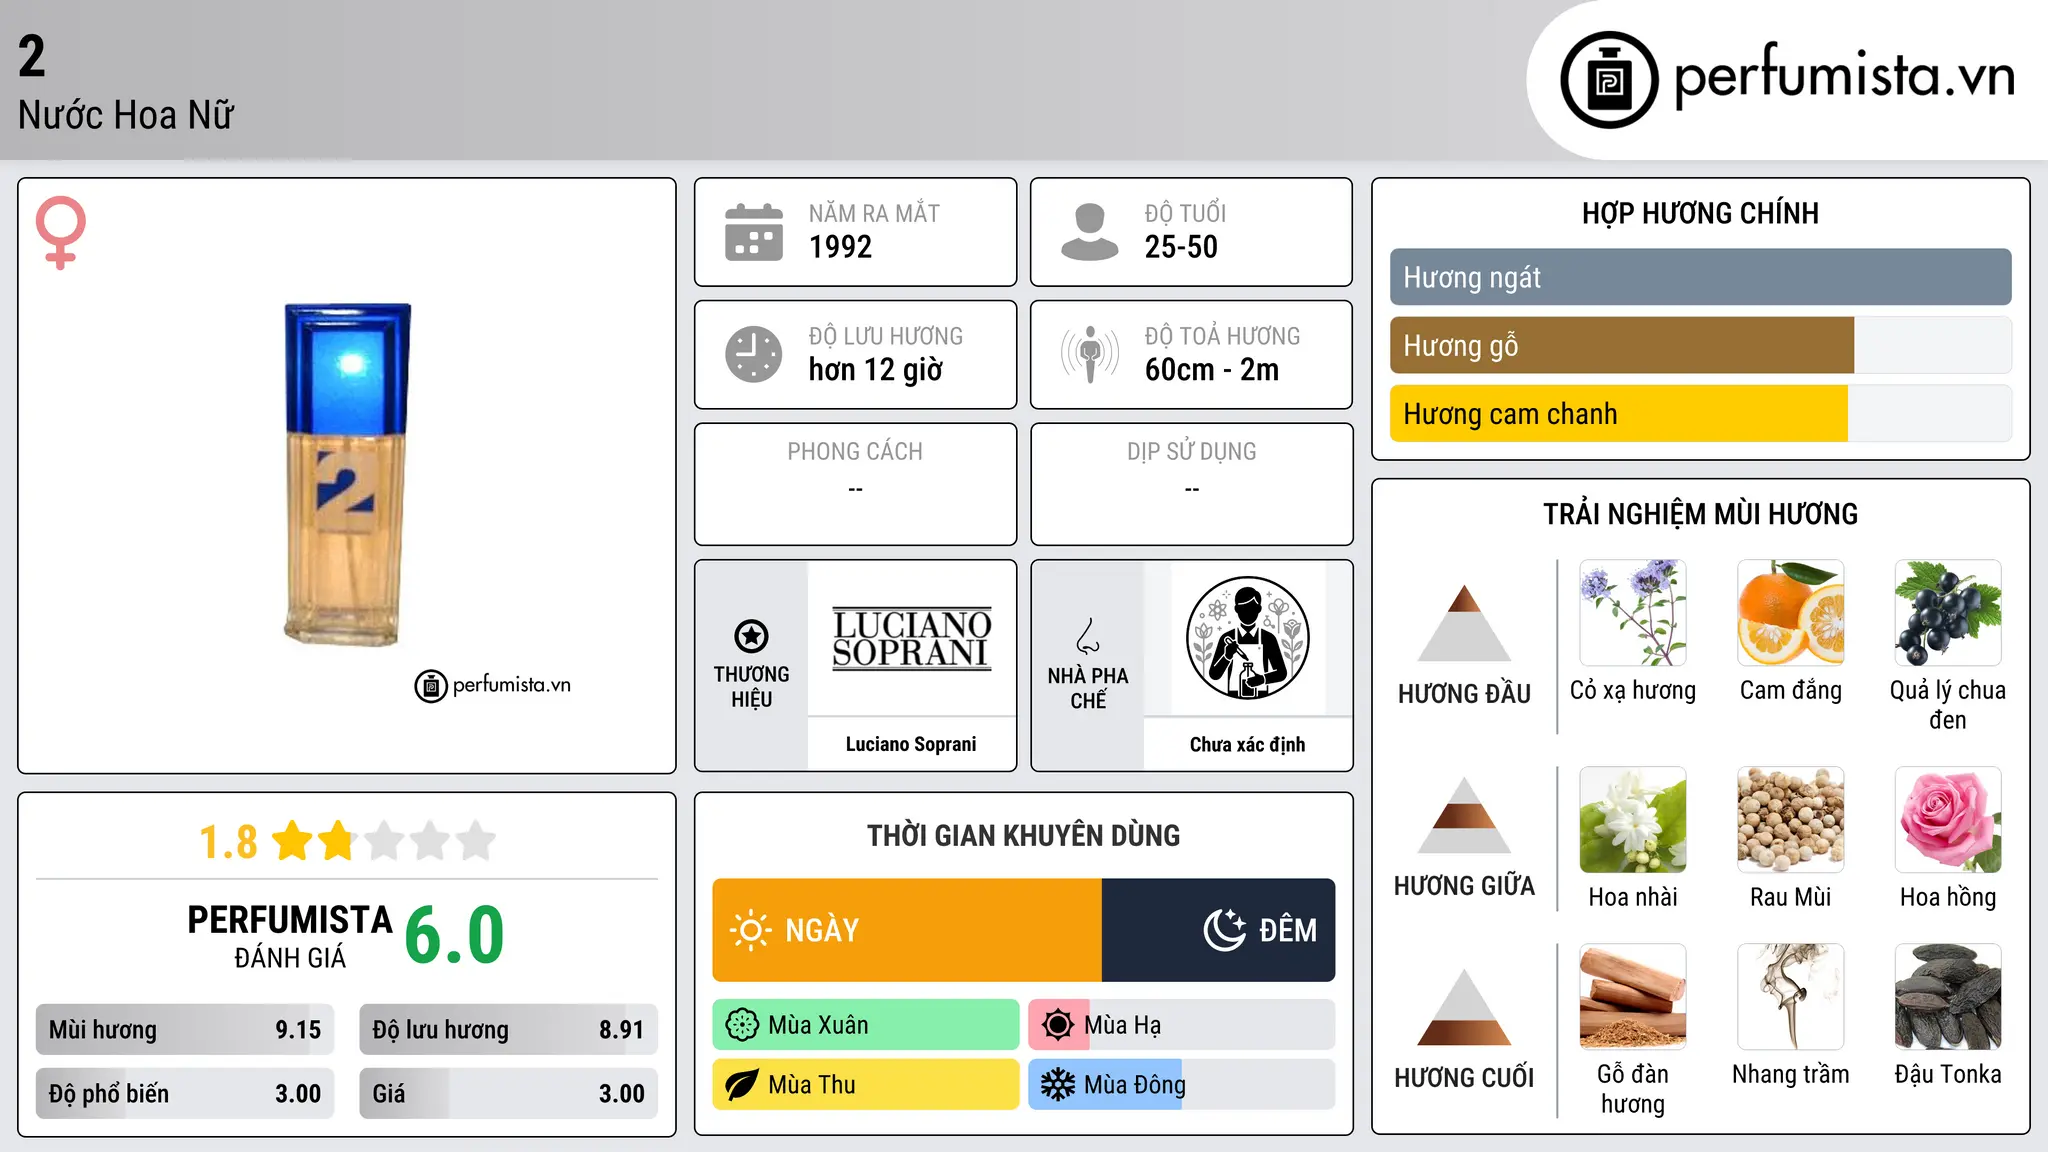Click the perfumer silhouette illustration
The width and height of the screenshot is (2048, 1152).
click(x=1247, y=638)
